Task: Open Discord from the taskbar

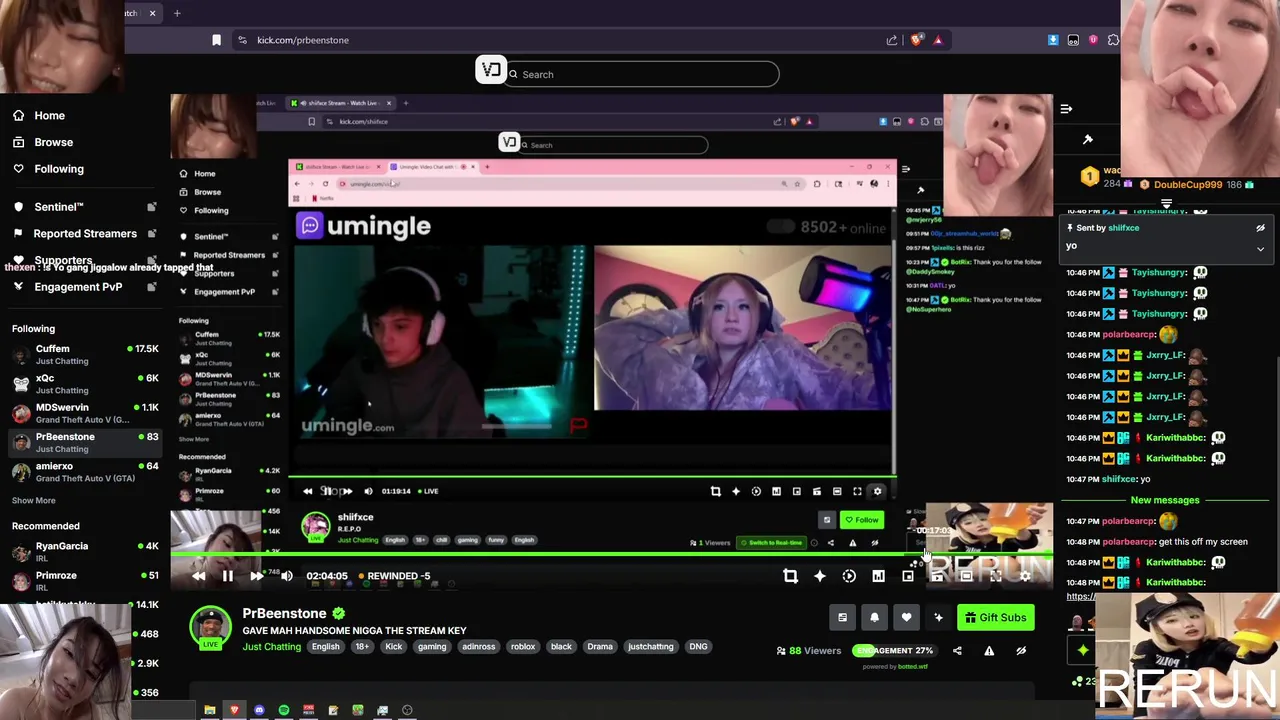Action: [259, 710]
